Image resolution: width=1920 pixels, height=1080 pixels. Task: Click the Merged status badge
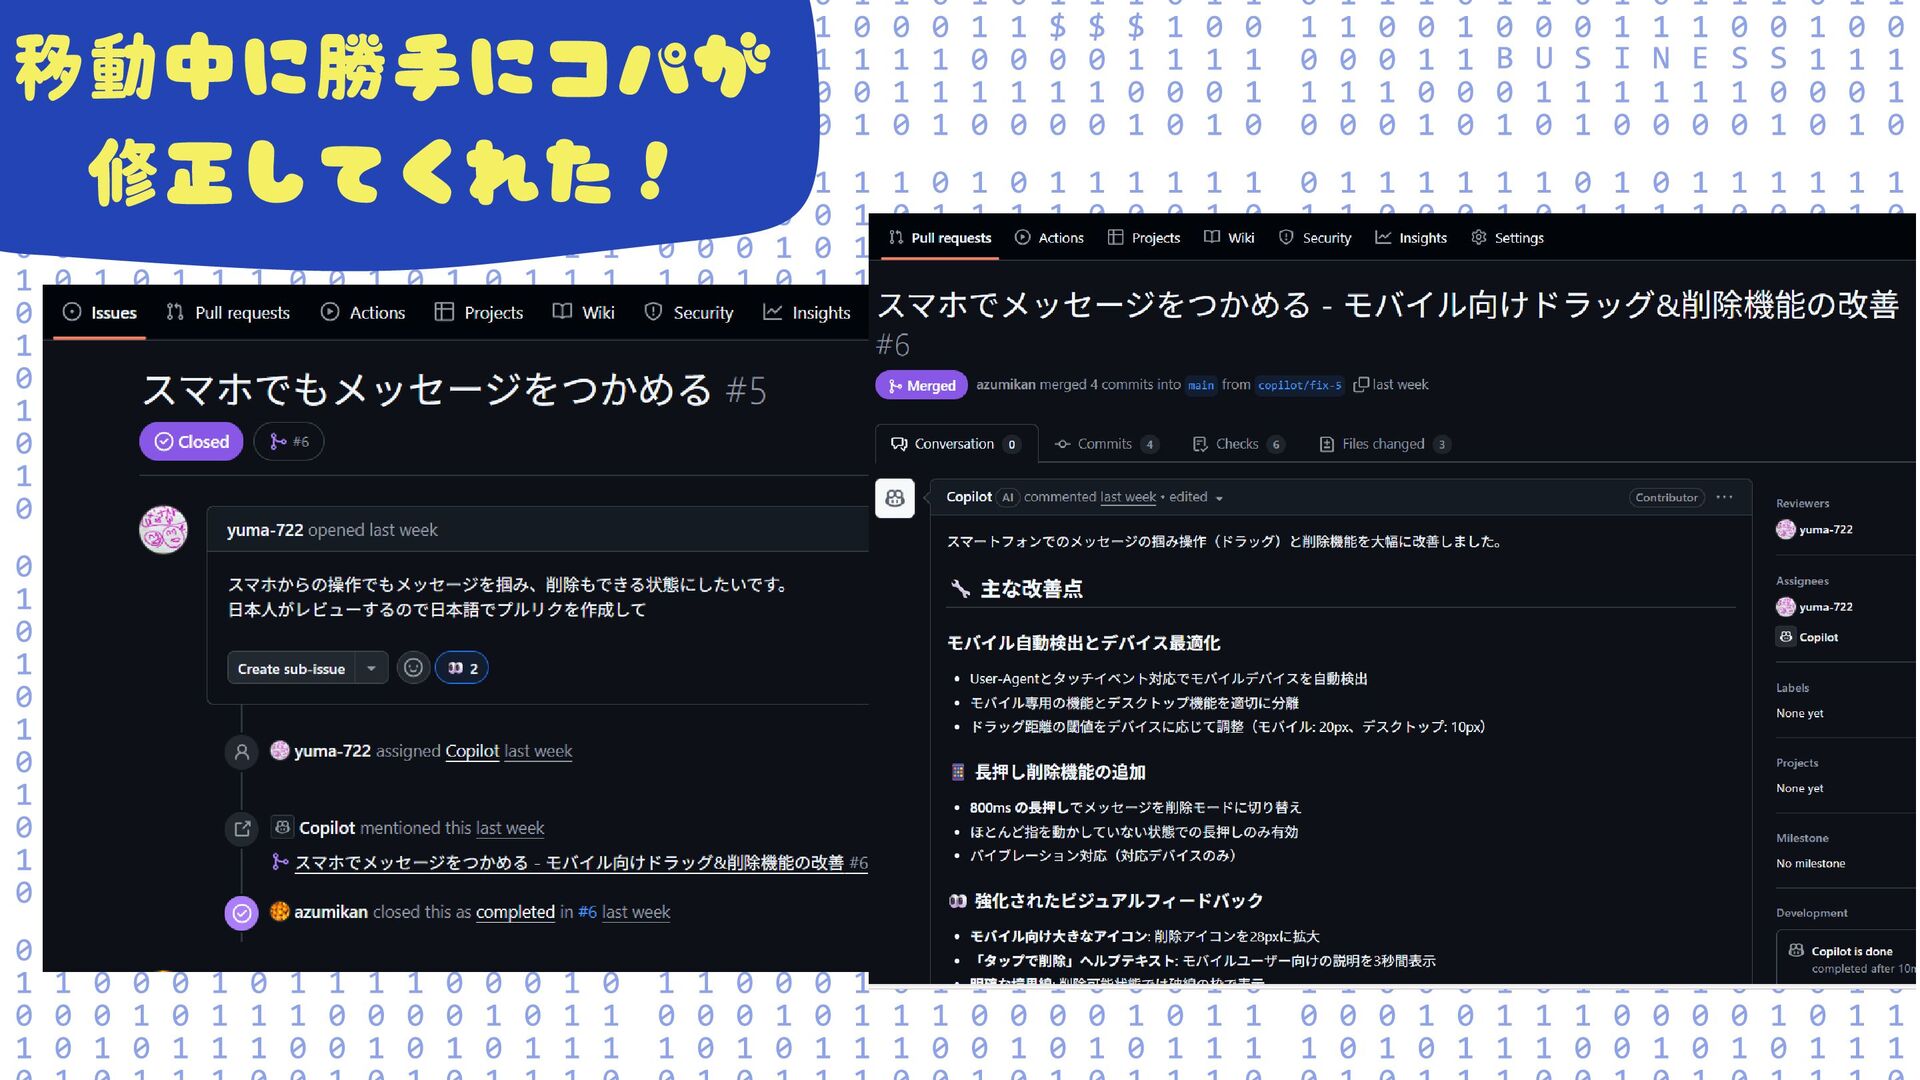tap(921, 386)
